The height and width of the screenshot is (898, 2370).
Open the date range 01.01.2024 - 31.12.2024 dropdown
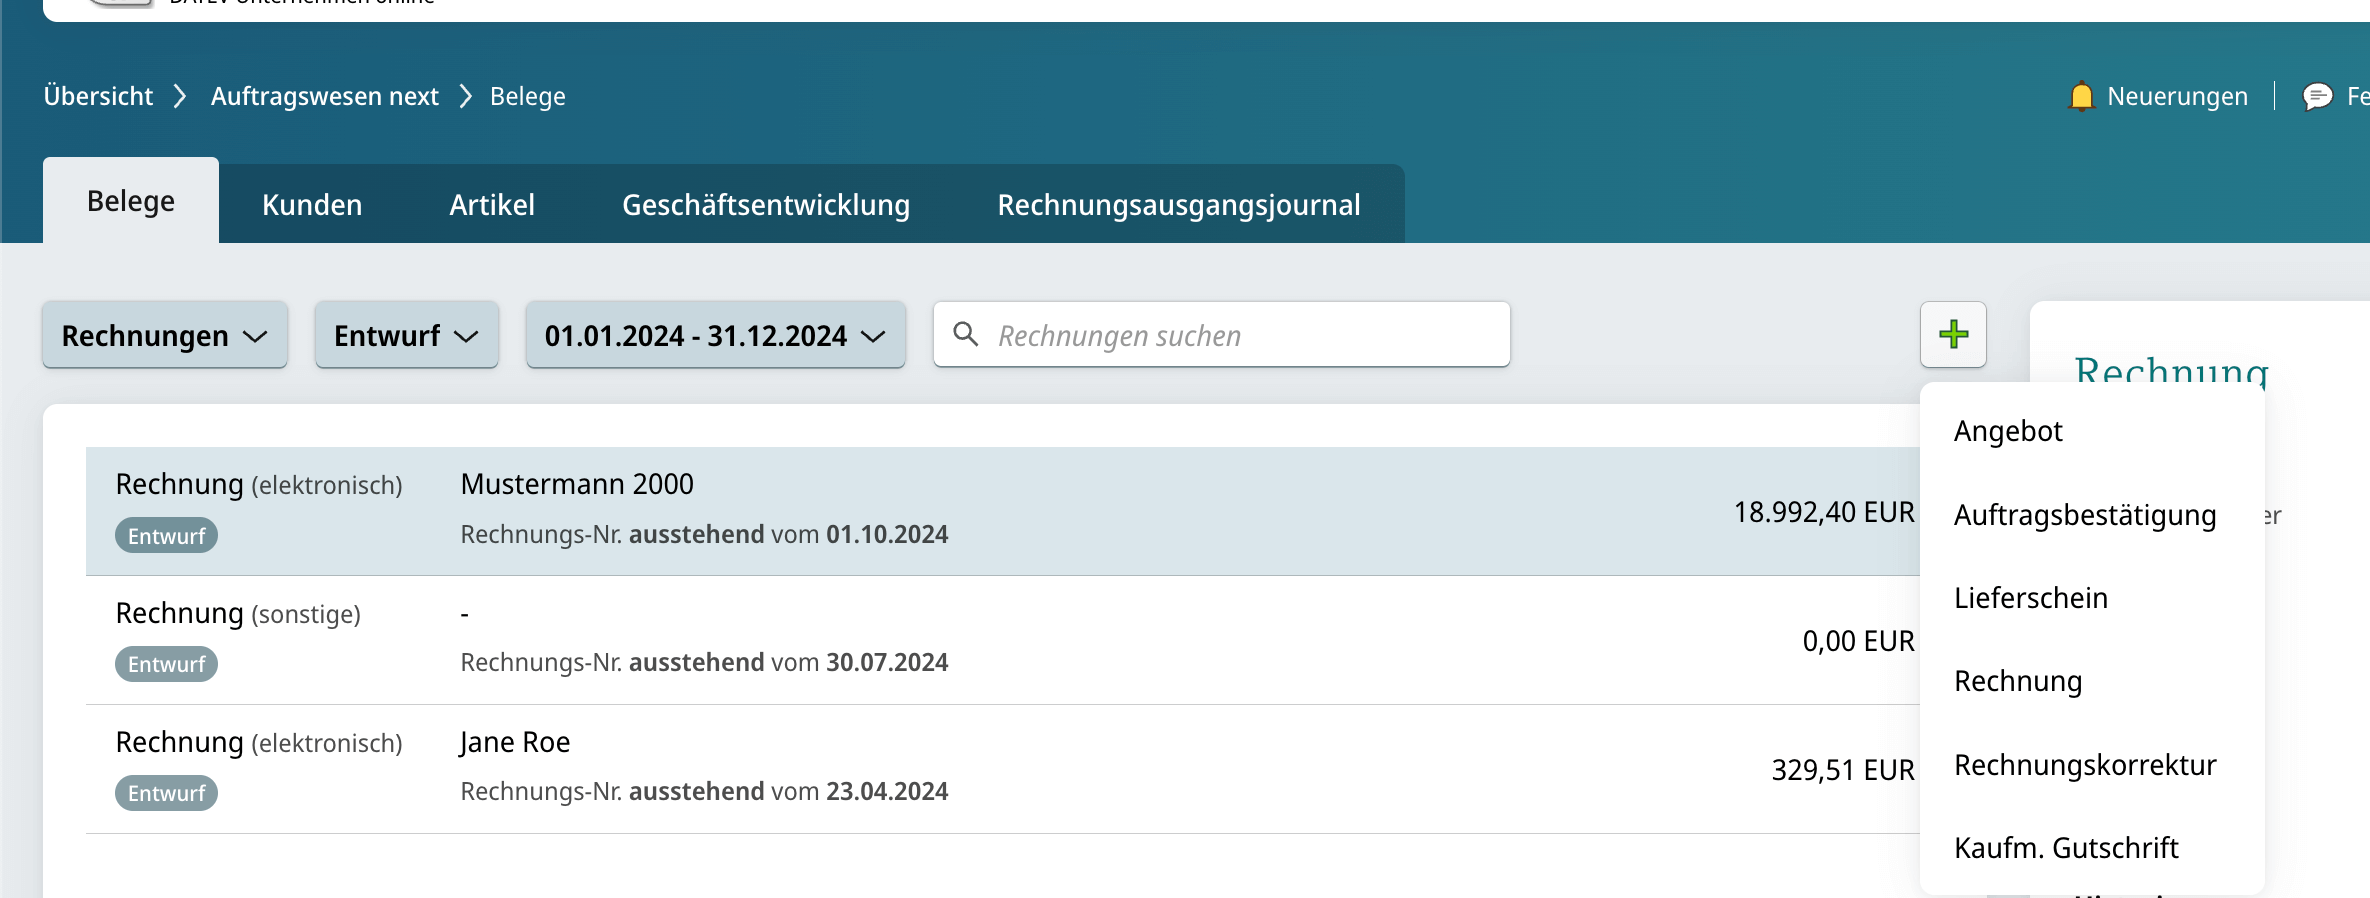tap(715, 336)
